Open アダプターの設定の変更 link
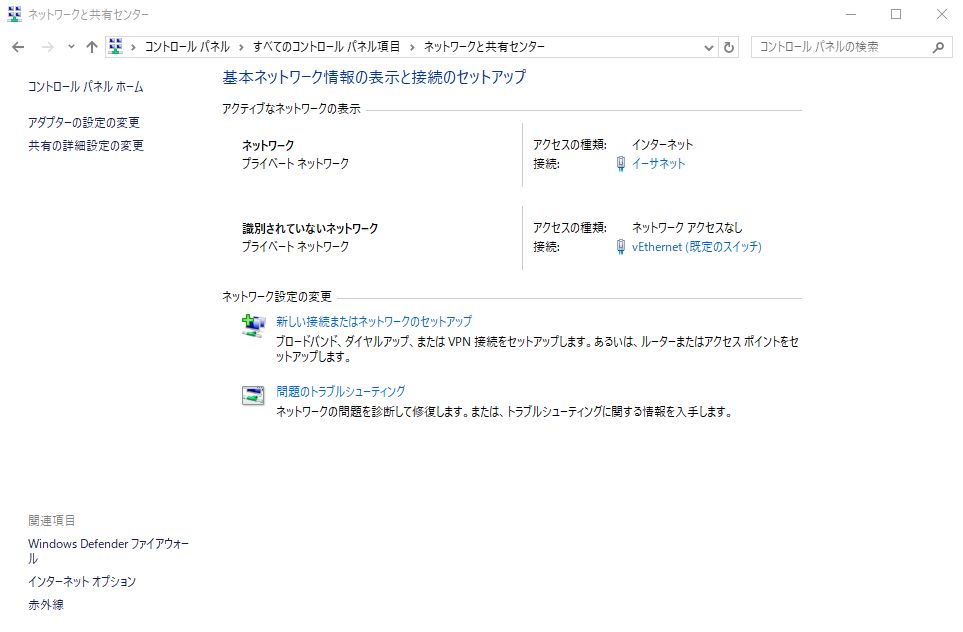The image size is (963, 632). point(84,123)
